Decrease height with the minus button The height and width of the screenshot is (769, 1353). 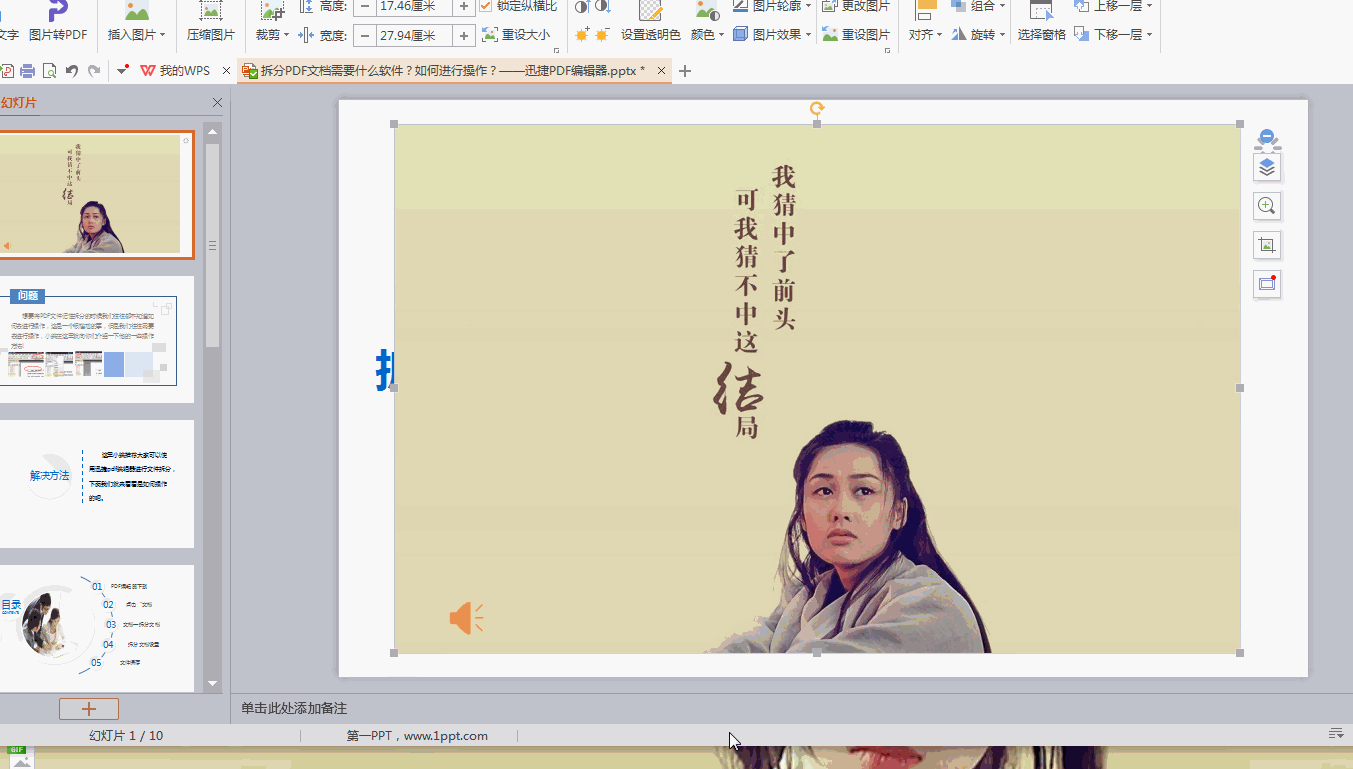[364, 6]
